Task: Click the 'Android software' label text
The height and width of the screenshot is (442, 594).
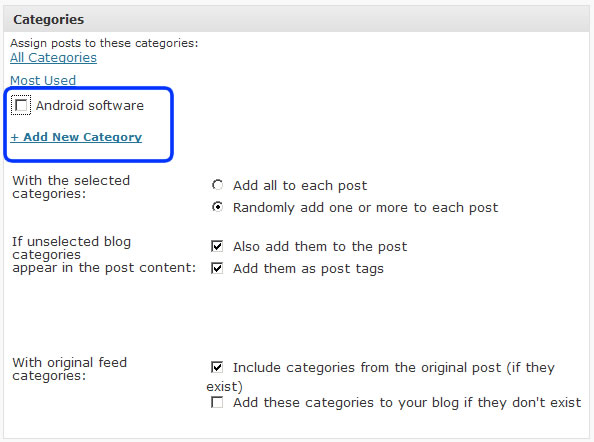Action: 90,105
